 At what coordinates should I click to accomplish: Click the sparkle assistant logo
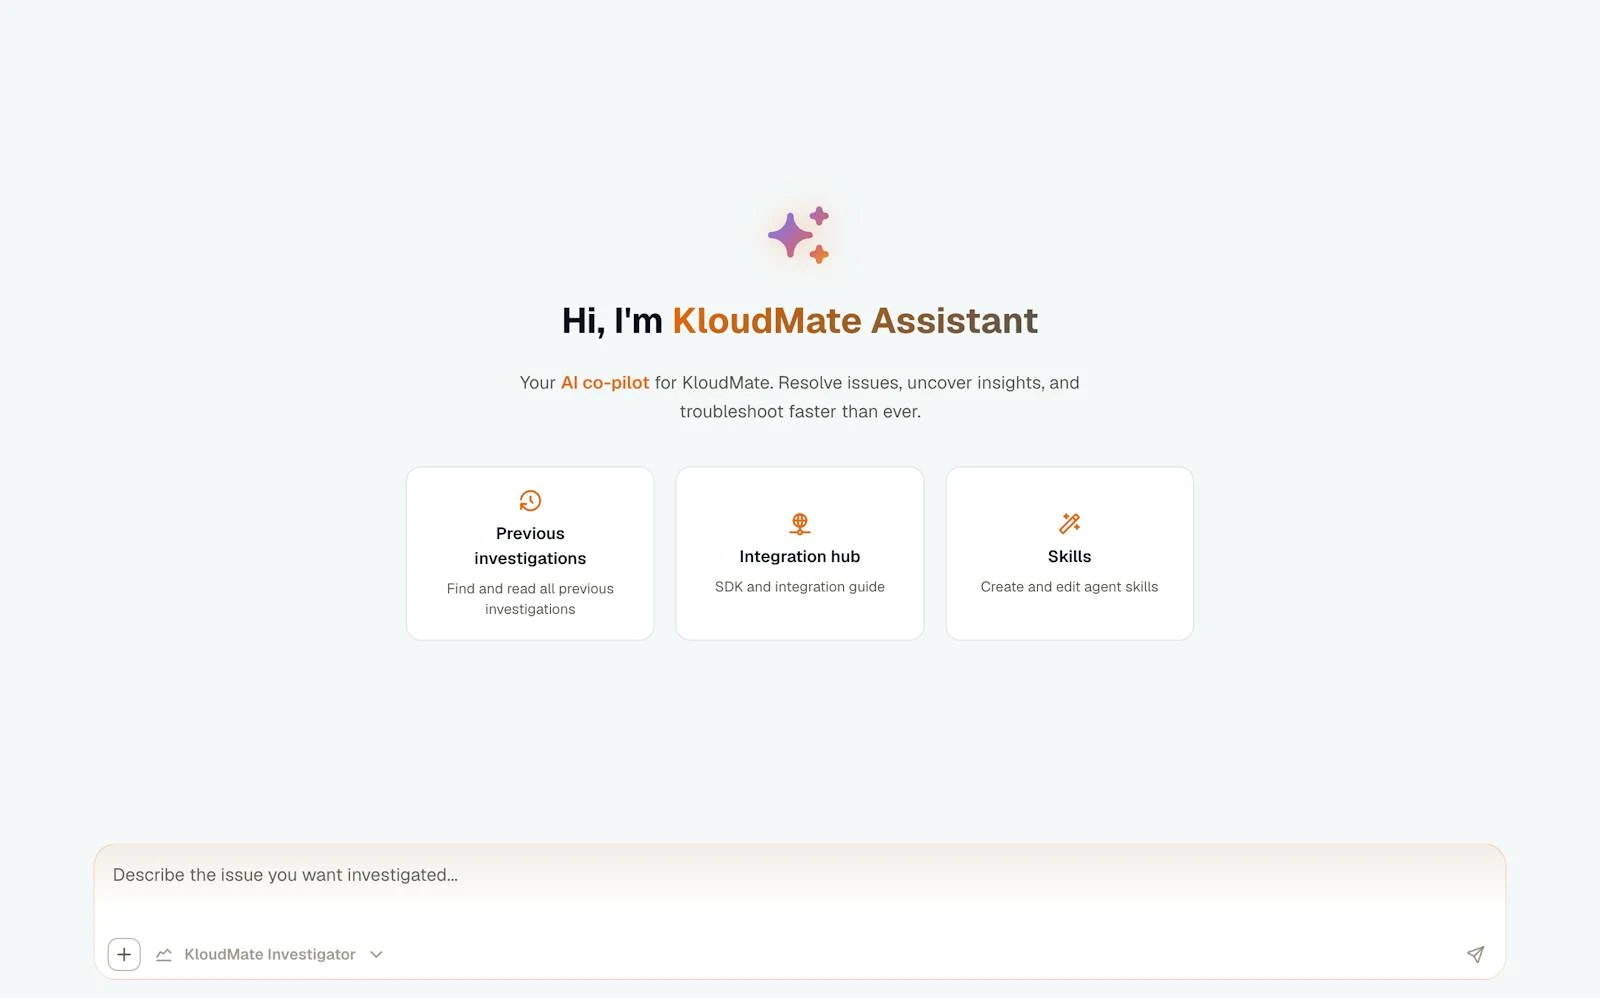tap(799, 235)
